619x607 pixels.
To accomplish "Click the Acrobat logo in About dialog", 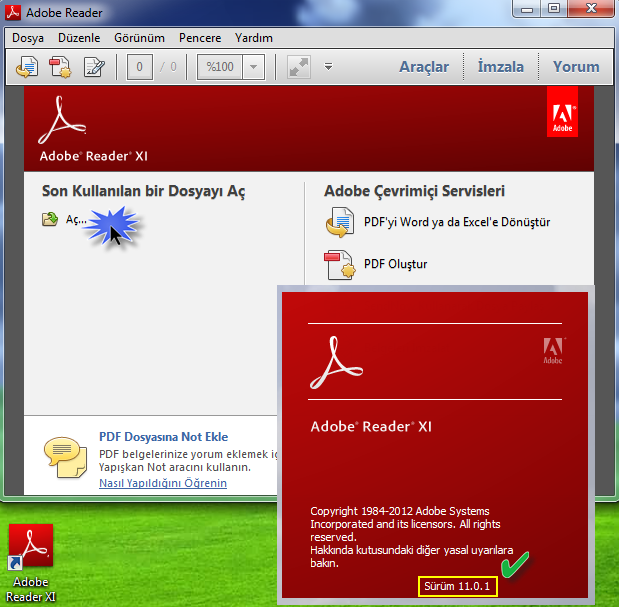I will point(336,363).
